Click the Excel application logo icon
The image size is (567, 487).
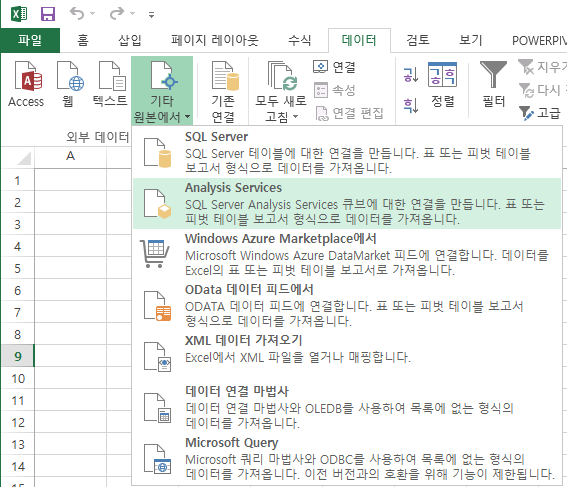tap(19, 14)
